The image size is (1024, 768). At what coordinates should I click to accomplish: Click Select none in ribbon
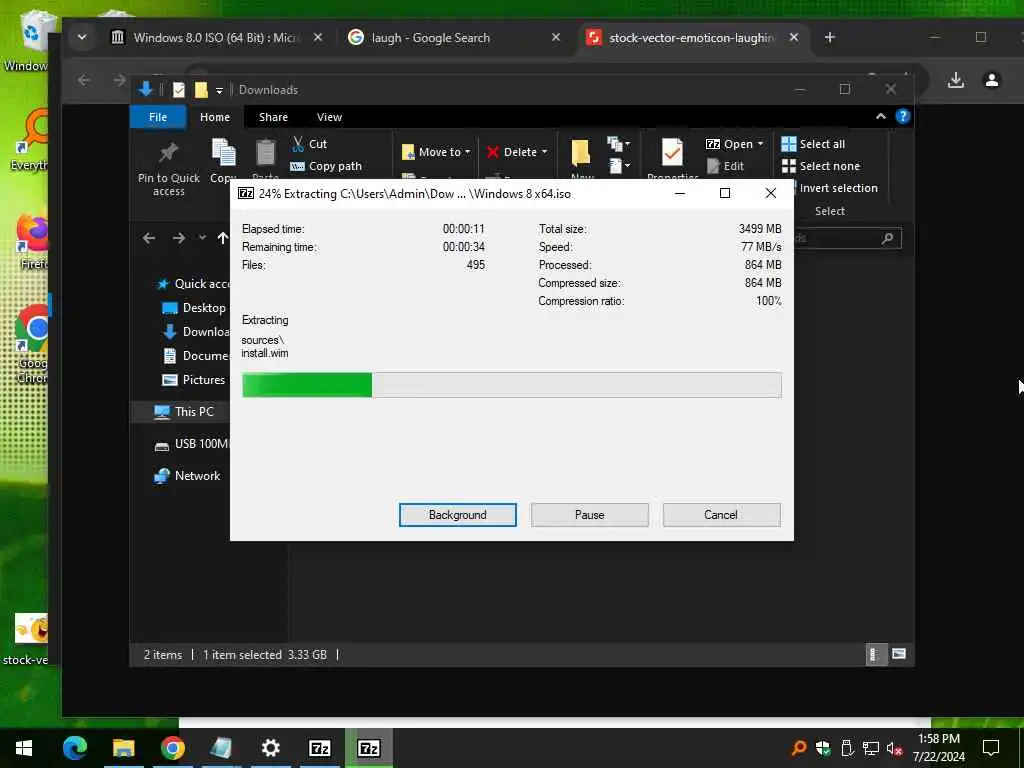point(821,166)
